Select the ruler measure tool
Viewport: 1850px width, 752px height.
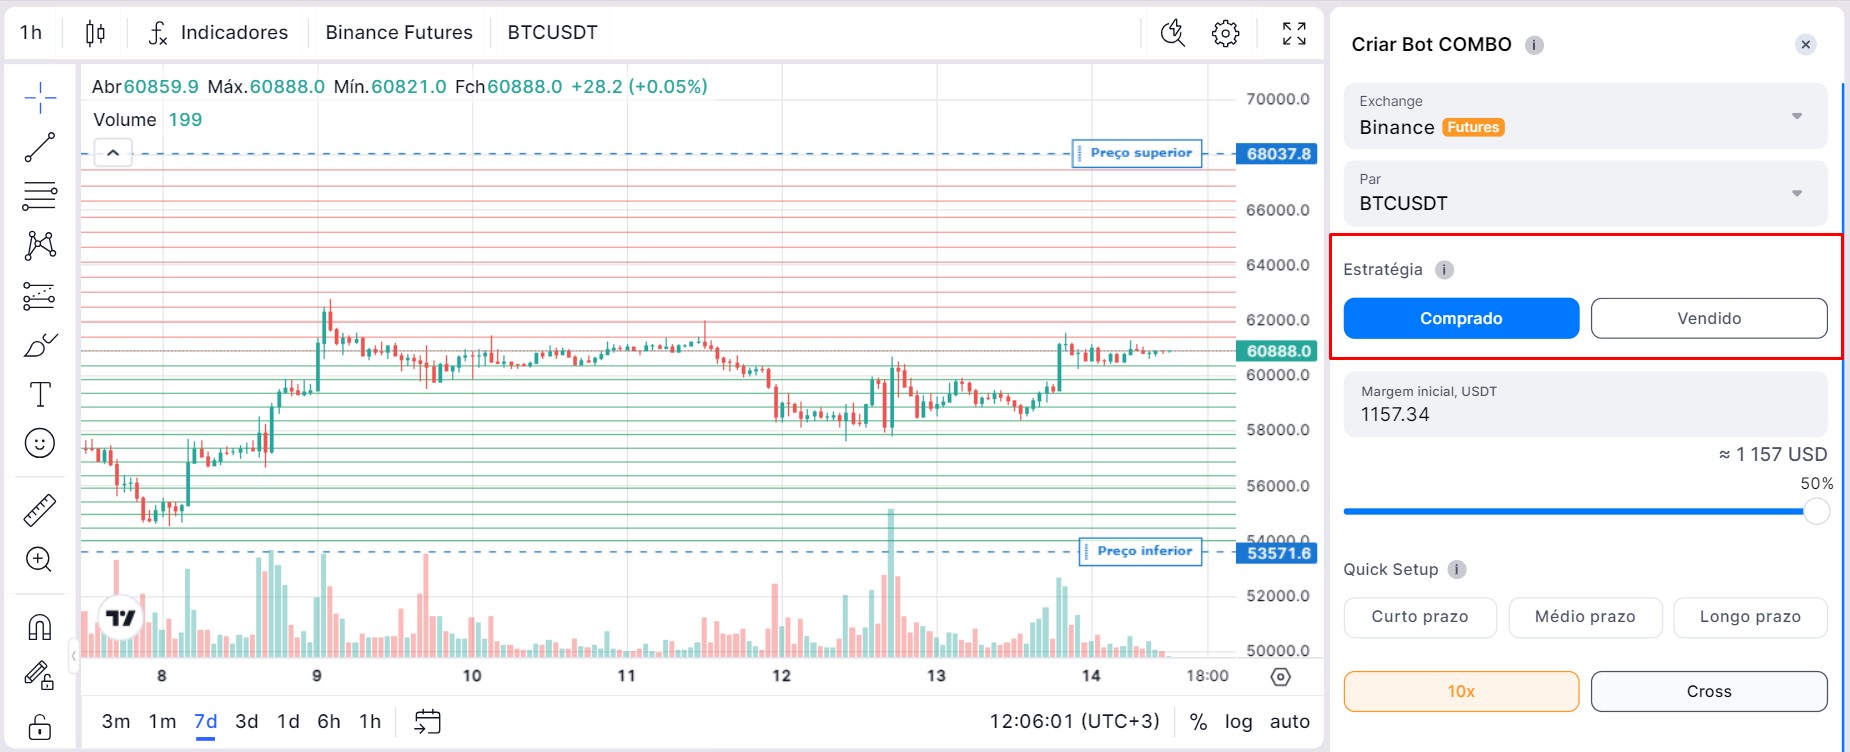coord(40,510)
